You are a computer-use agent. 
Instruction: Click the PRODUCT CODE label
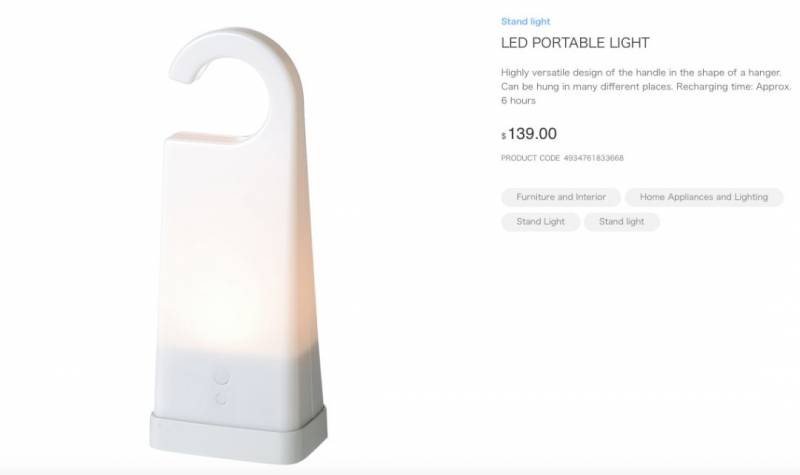click(x=530, y=158)
